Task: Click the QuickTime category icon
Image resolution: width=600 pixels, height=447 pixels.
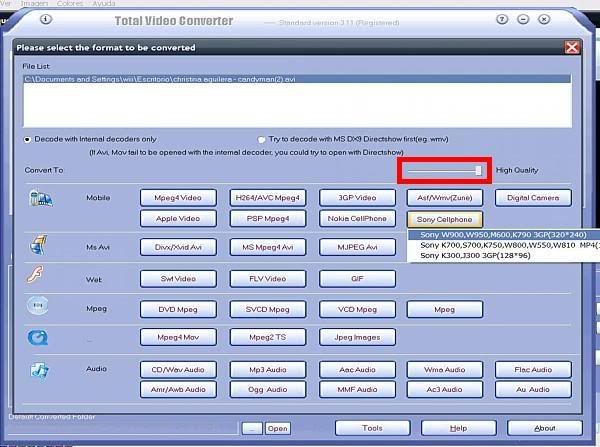Action: 38,338
